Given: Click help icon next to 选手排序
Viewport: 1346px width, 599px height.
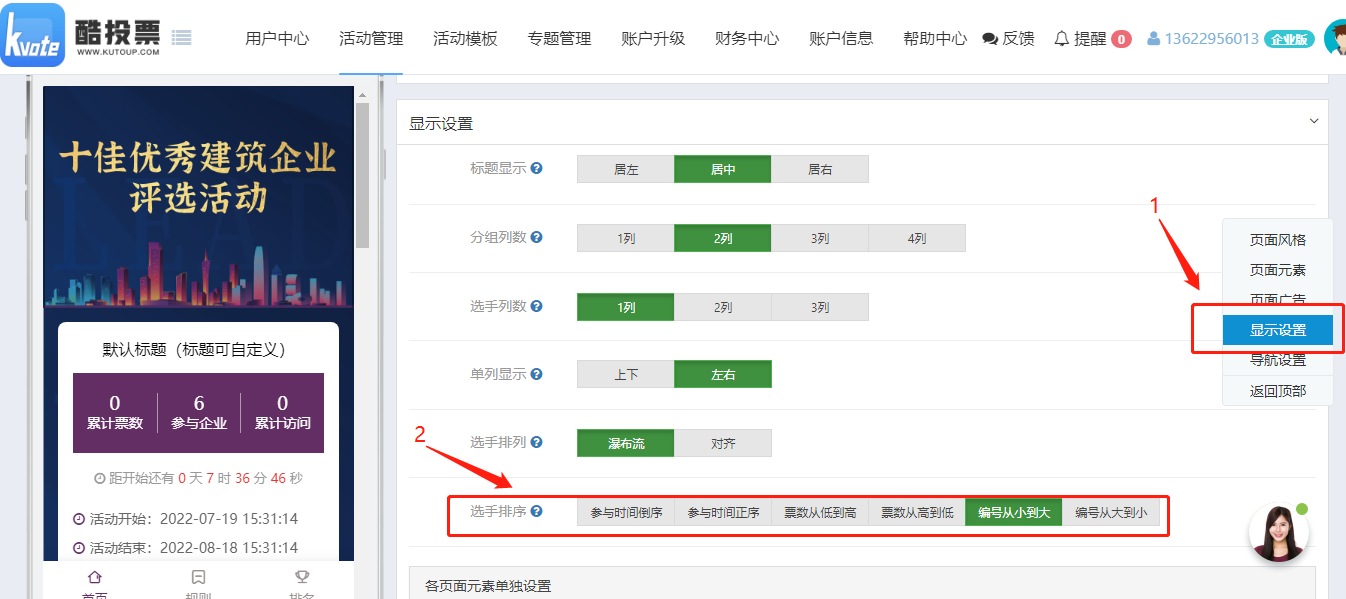Looking at the screenshot, I should [537, 511].
